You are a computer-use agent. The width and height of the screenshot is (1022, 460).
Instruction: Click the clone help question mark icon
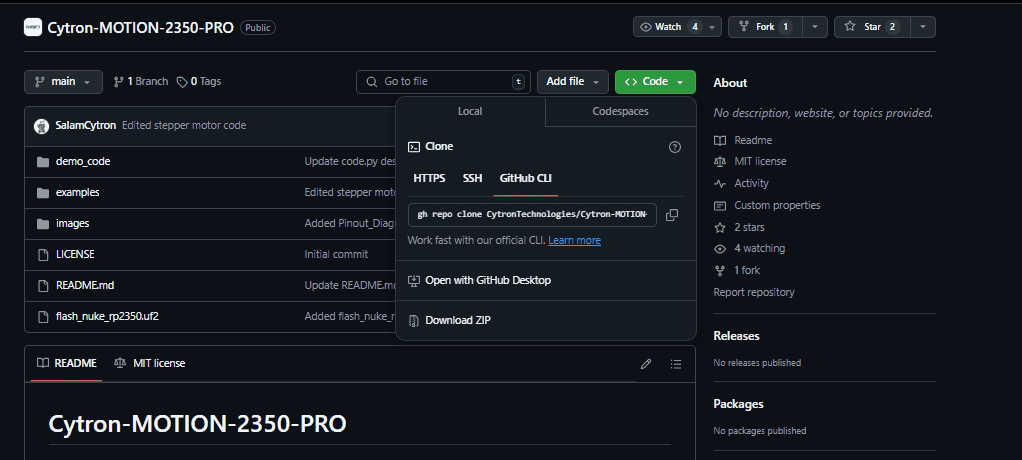[674, 147]
